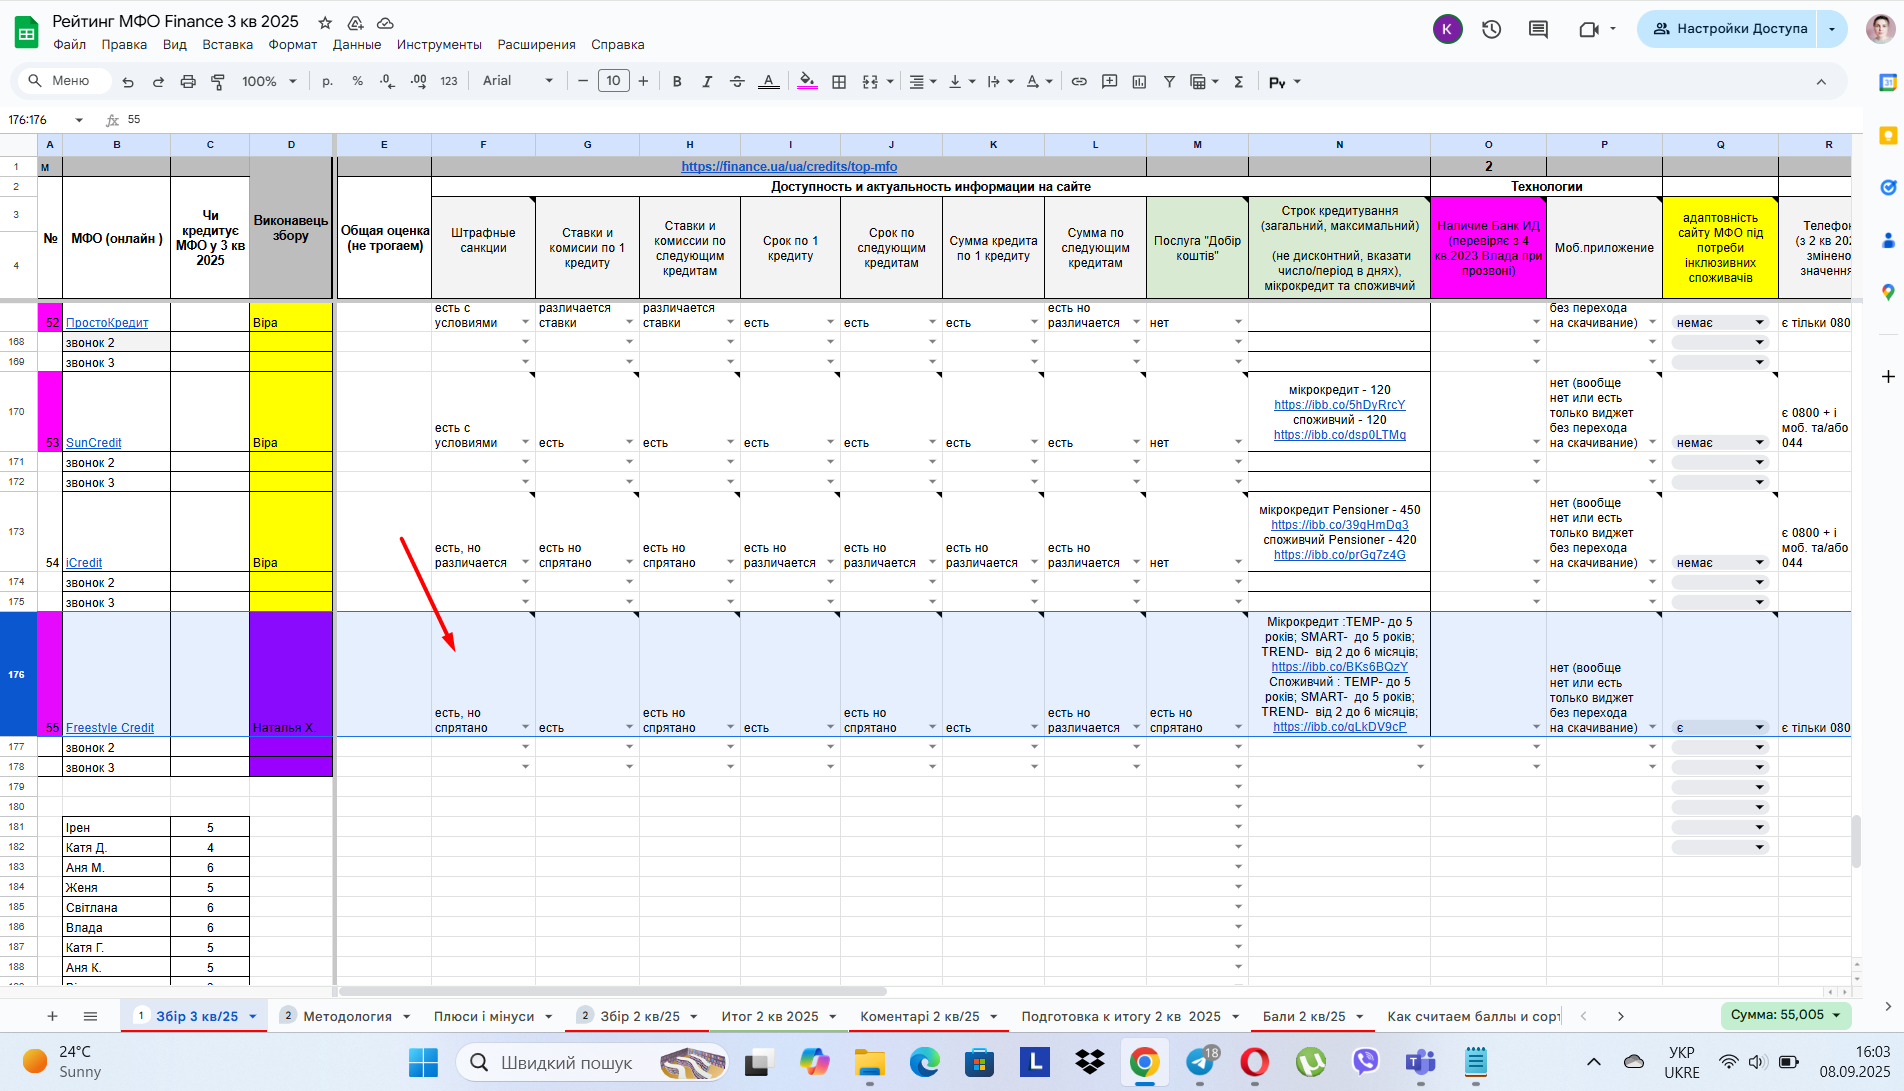Open the Sheets home logo
The height and width of the screenshot is (1091, 1904).
click(x=26, y=32)
